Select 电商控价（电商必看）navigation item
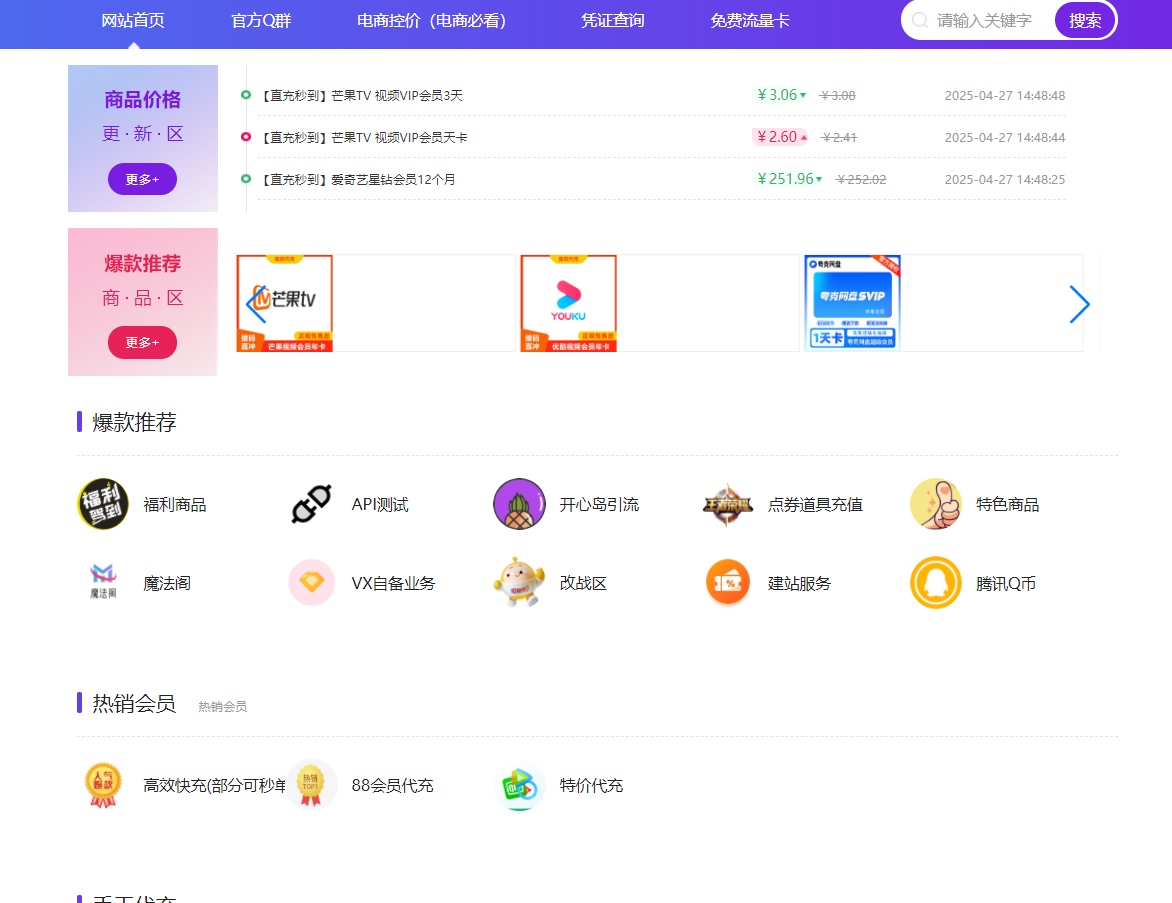 (432, 20)
